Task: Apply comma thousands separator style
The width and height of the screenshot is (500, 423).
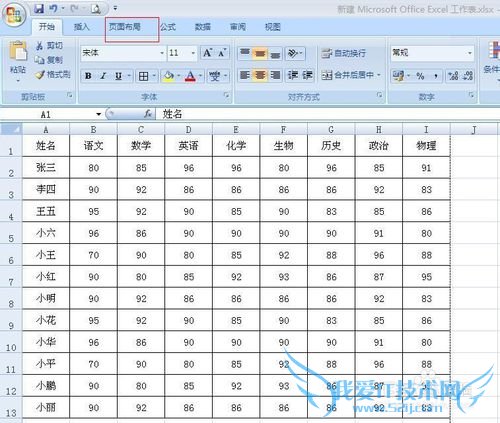Action: (435, 76)
